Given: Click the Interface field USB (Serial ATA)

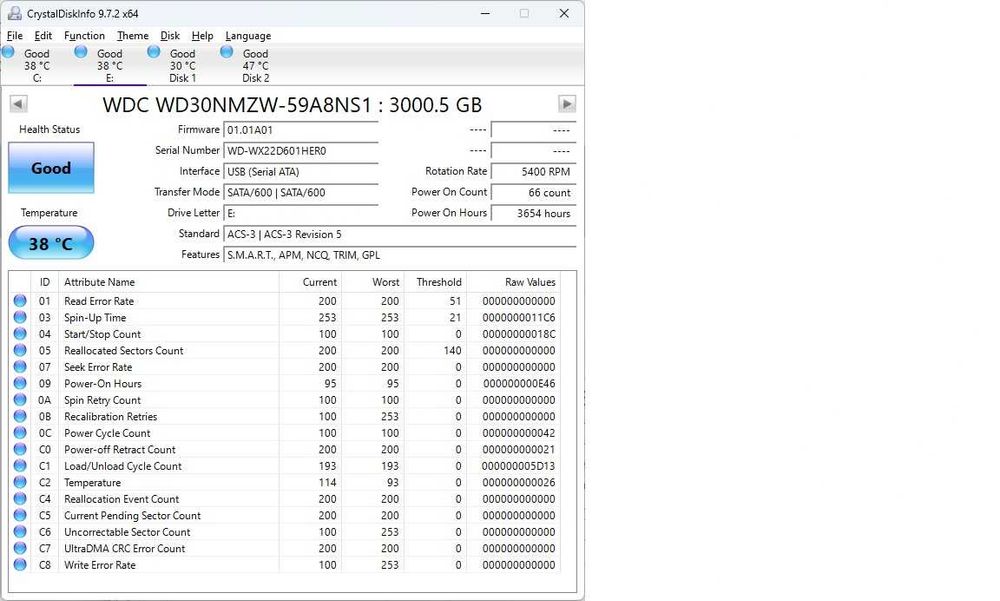Looking at the screenshot, I should (x=301, y=172).
